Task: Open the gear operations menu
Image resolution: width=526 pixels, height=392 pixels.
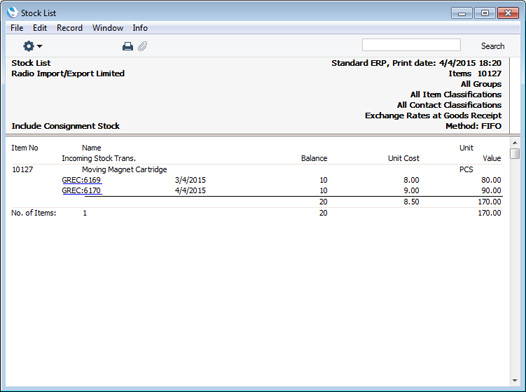Action: pos(32,46)
